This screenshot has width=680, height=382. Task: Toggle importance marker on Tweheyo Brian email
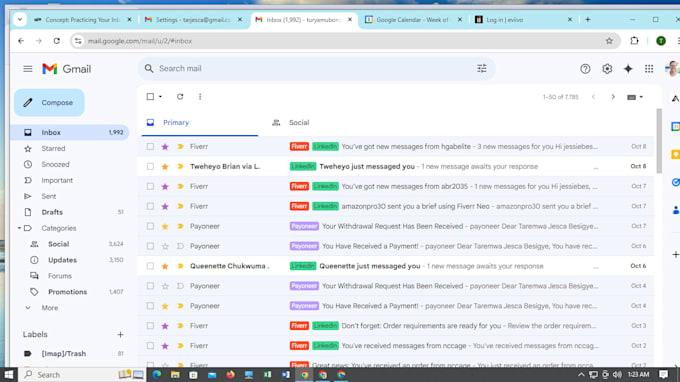click(180, 167)
